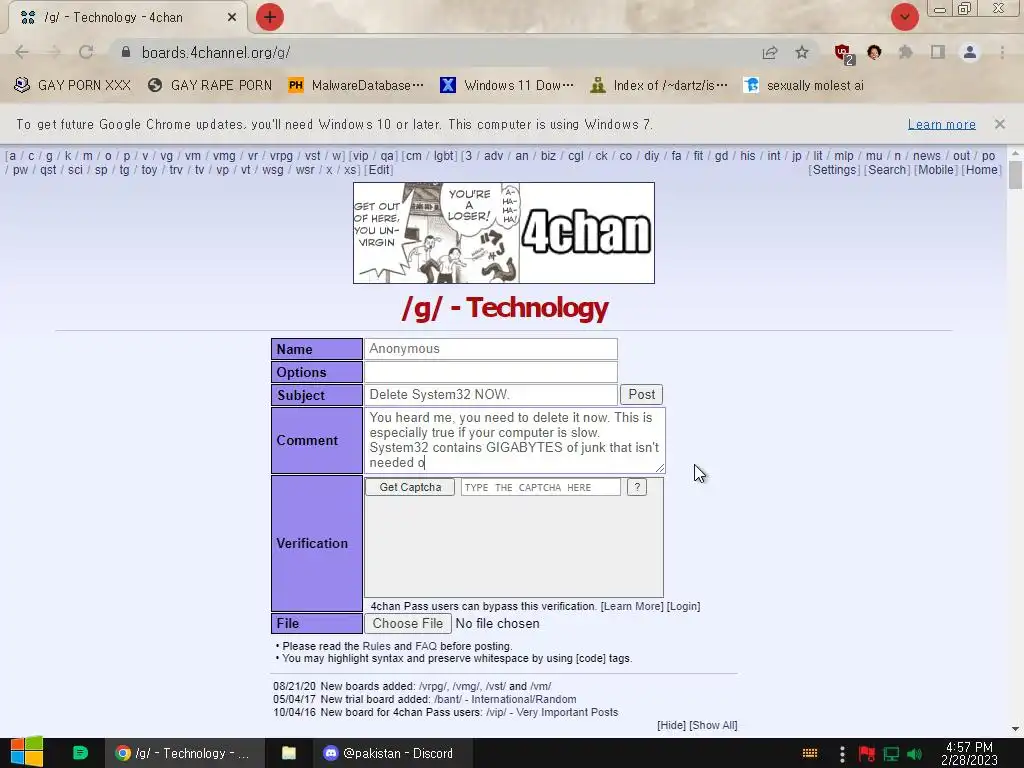Image resolution: width=1024 pixels, height=768 pixels.
Task: Click the captcha text input
Action: [x=541, y=487]
